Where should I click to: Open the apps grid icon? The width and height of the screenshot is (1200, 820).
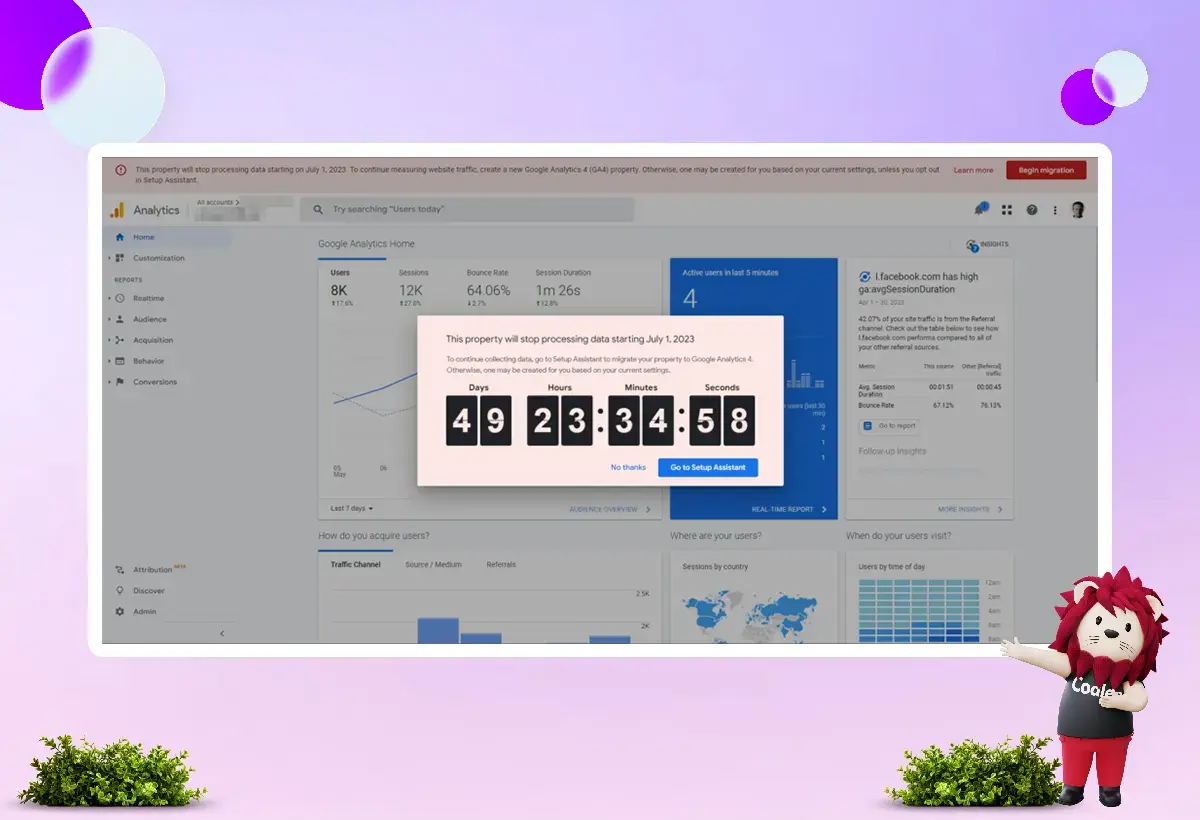pyautogui.click(x=1007, y=210)
